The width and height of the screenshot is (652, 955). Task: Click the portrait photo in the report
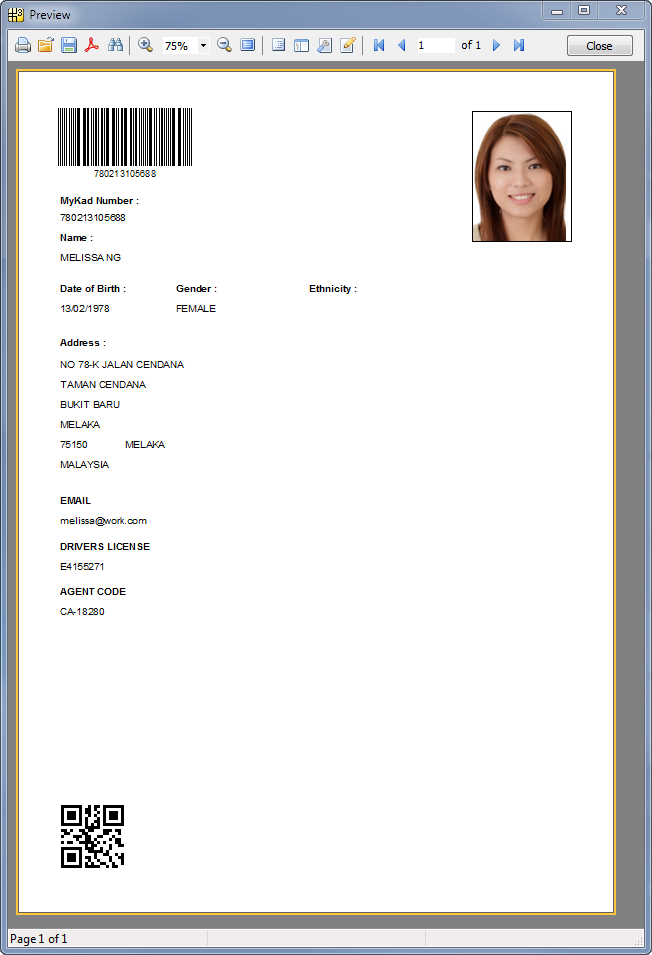[x=521, y=176]
